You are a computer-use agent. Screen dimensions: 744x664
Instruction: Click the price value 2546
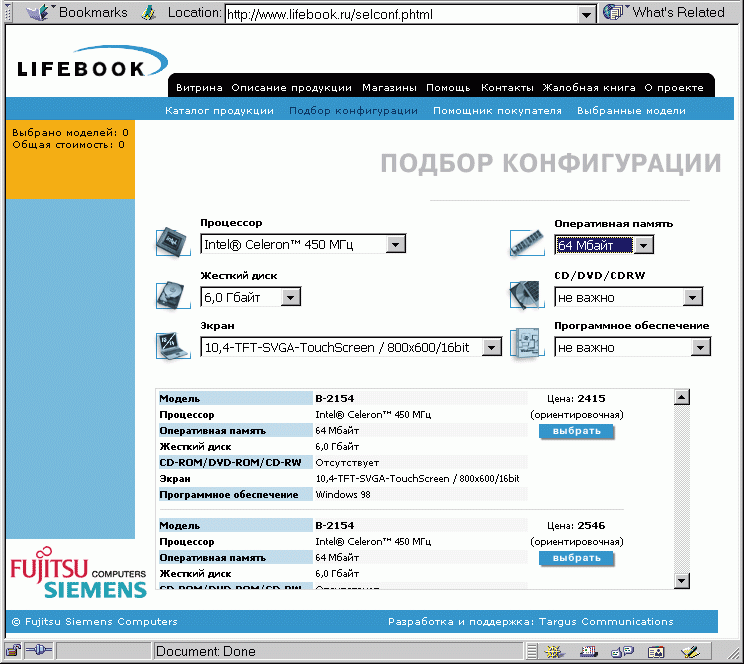[x=591, y=525]
